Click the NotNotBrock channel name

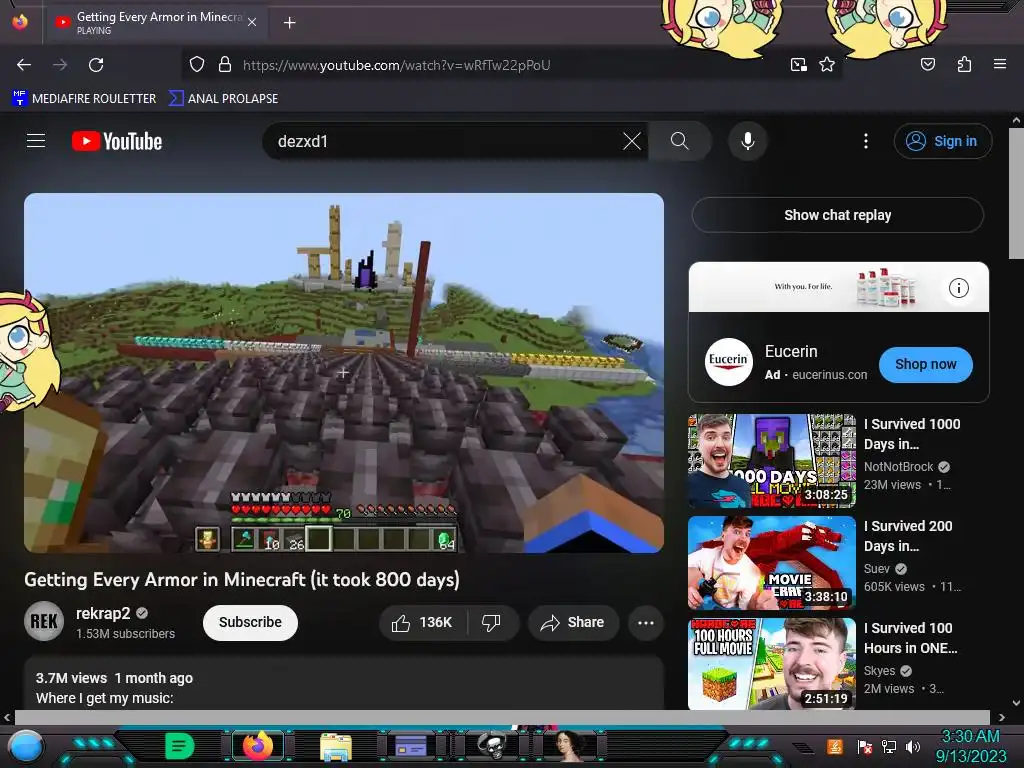coord(899,466)
